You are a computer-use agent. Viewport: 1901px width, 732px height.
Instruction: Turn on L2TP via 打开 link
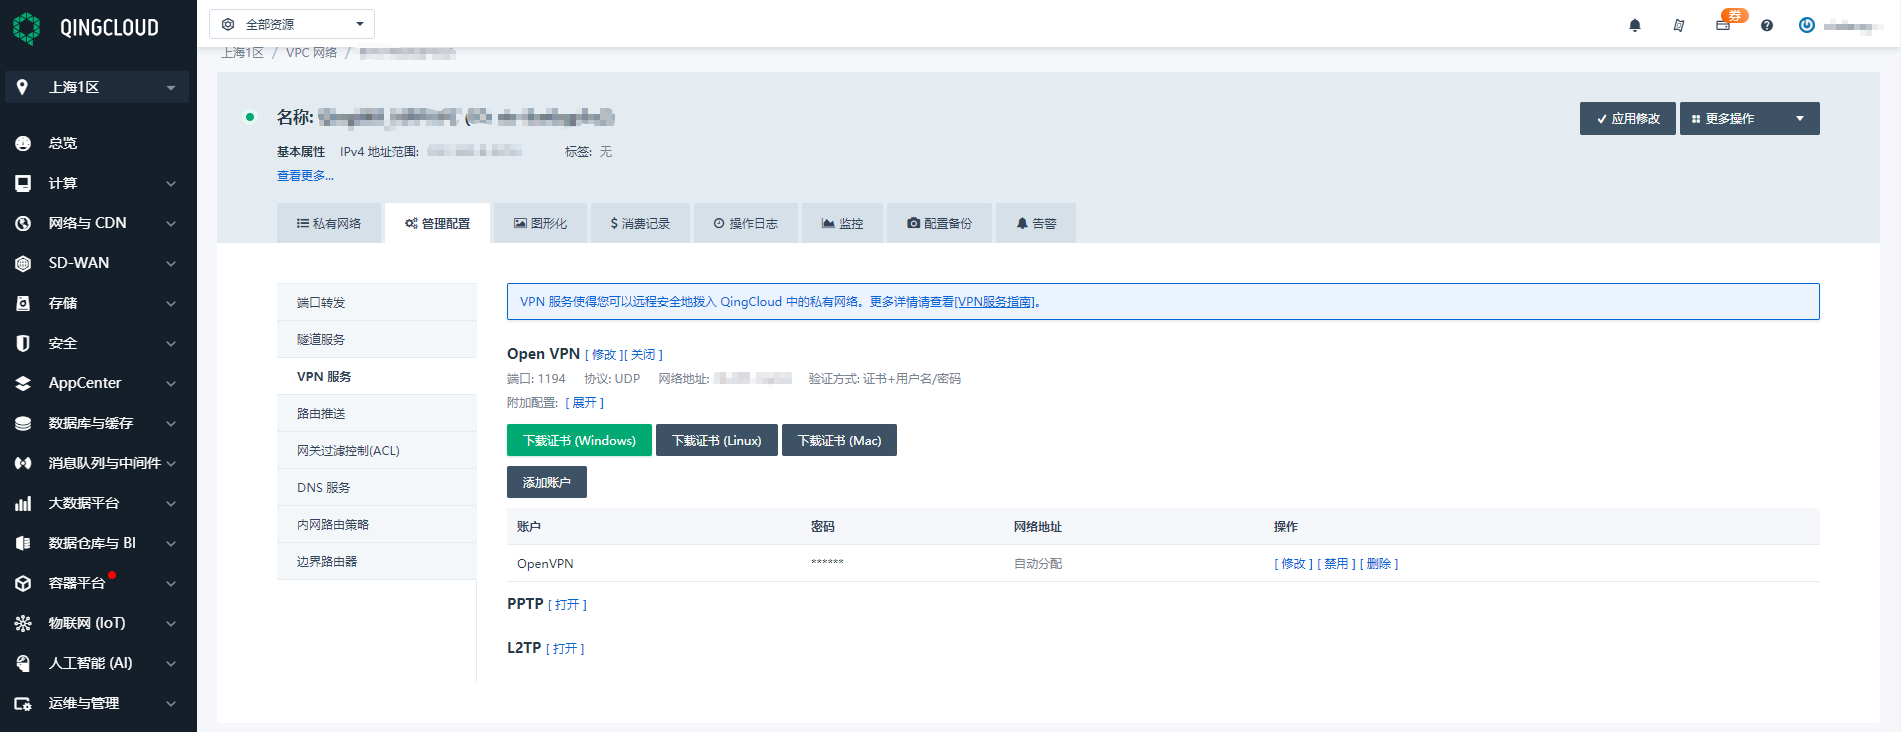pos(565,649)
